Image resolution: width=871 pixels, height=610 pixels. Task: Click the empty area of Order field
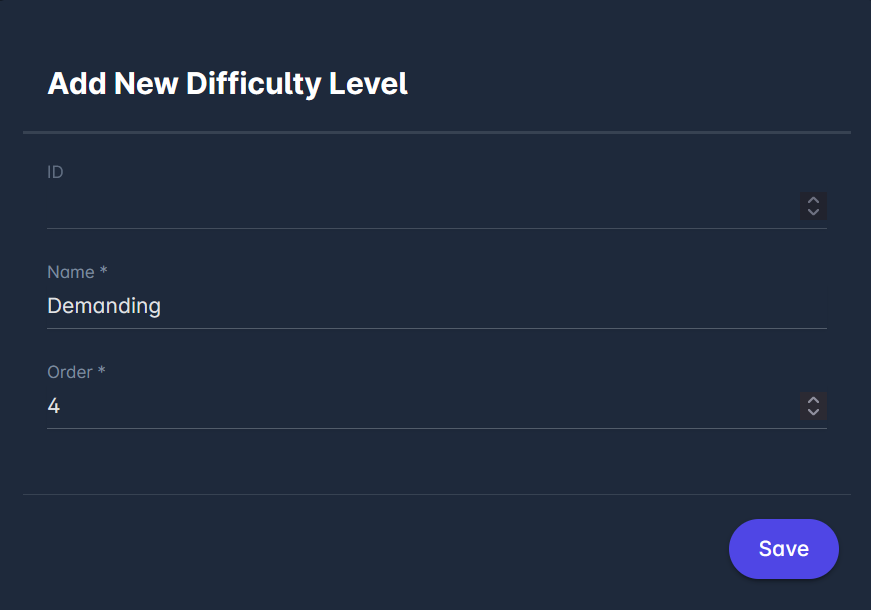tap(450, 406)
